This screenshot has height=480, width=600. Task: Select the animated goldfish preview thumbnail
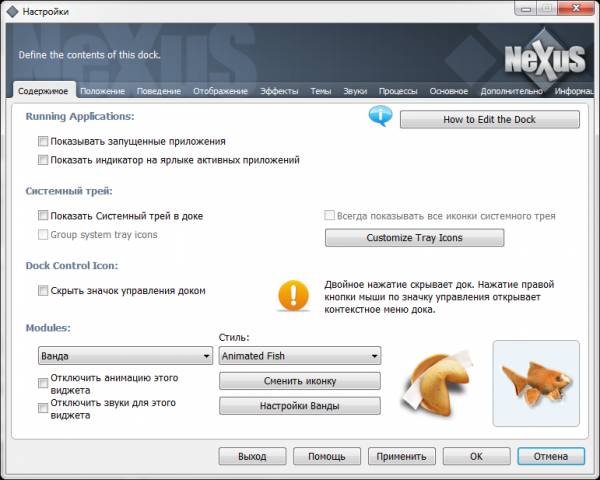click(x=536, y=384)
